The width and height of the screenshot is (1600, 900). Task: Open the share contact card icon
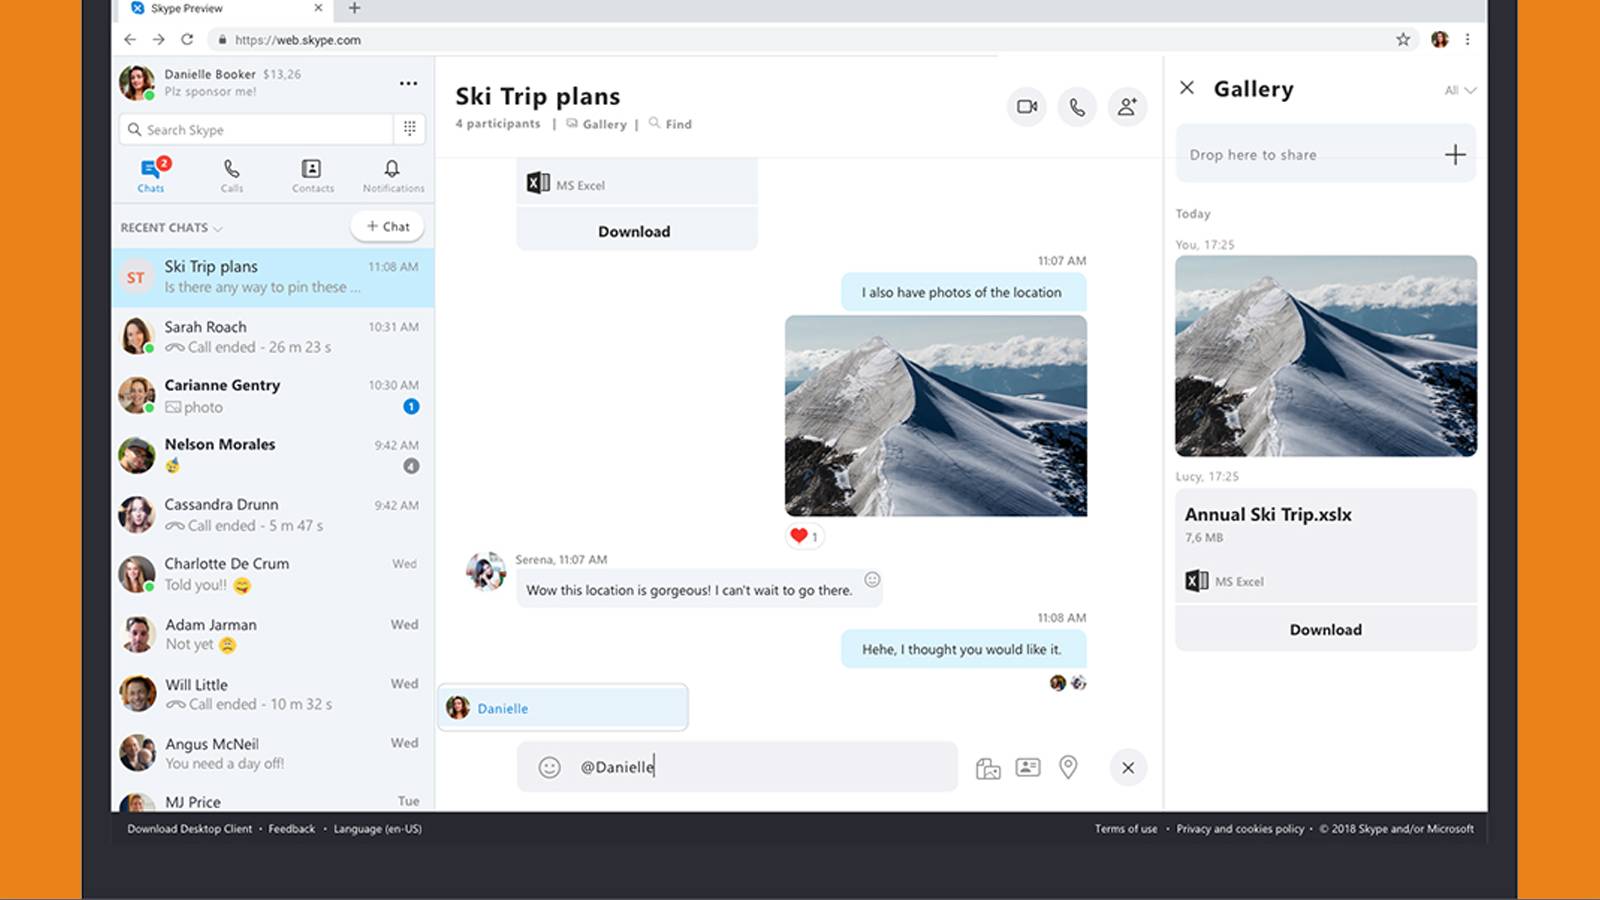point(1028,767)
